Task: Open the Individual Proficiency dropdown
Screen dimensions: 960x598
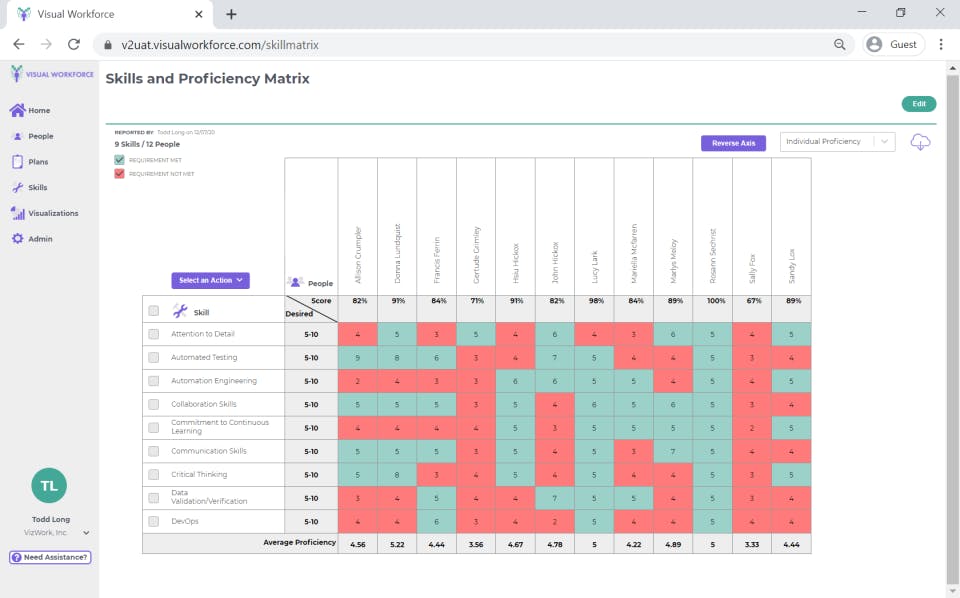Action: 837,141
